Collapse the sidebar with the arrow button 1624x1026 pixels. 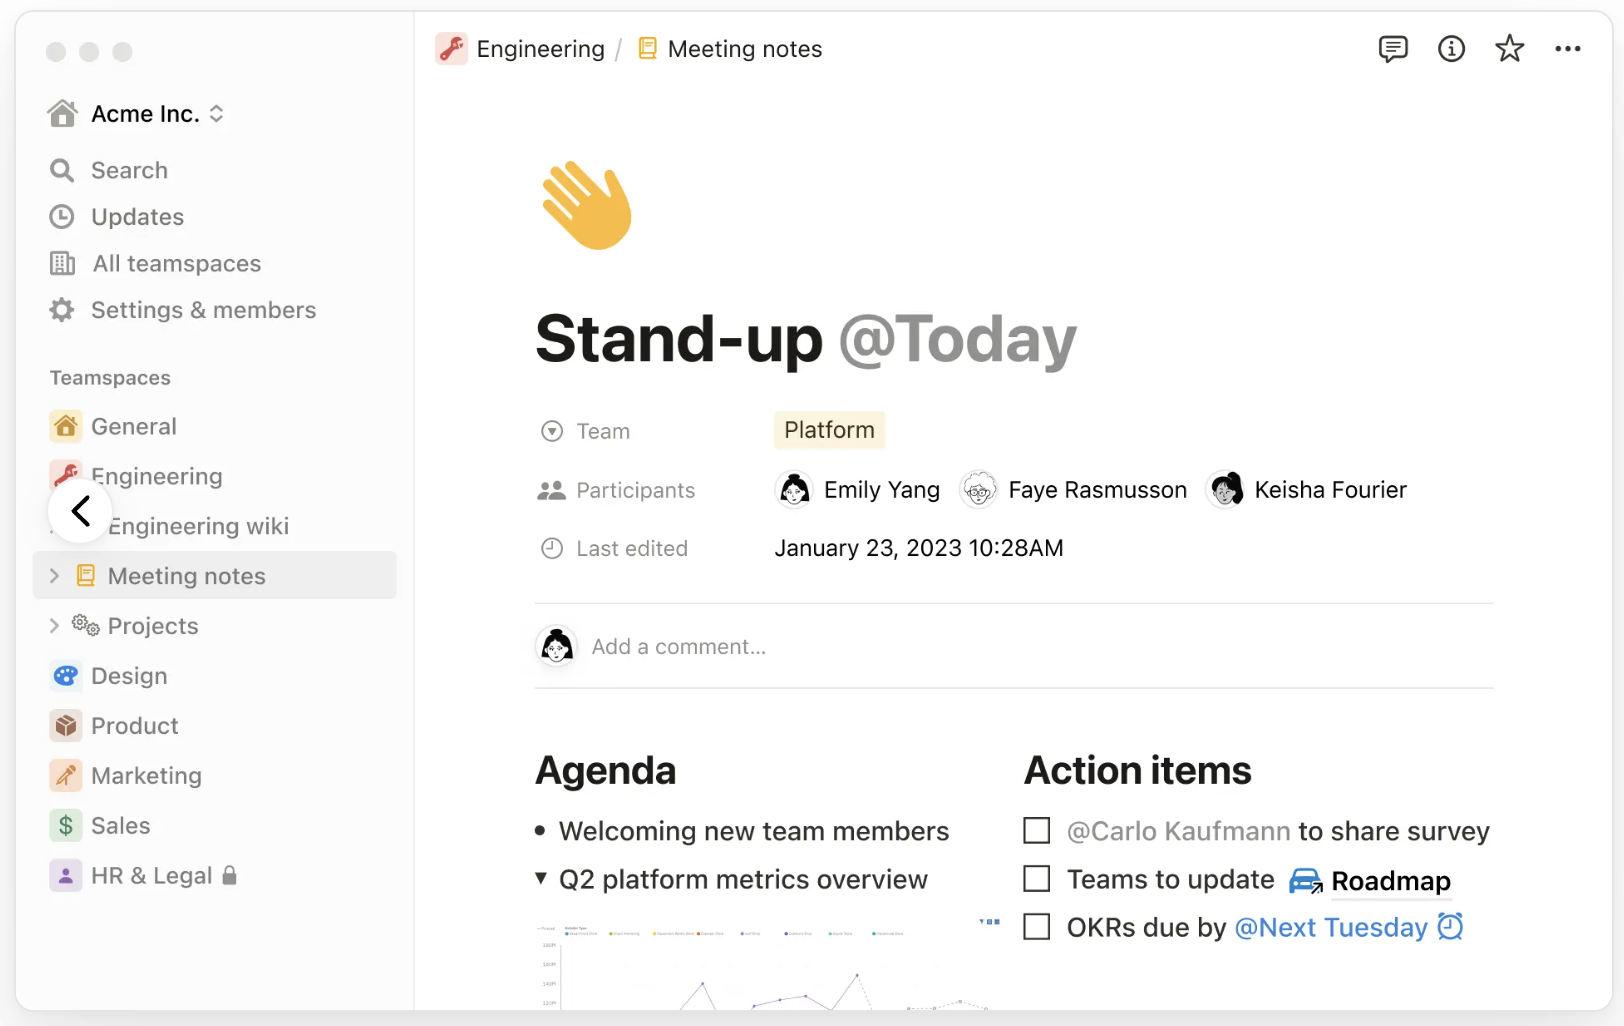coord(80,510)
